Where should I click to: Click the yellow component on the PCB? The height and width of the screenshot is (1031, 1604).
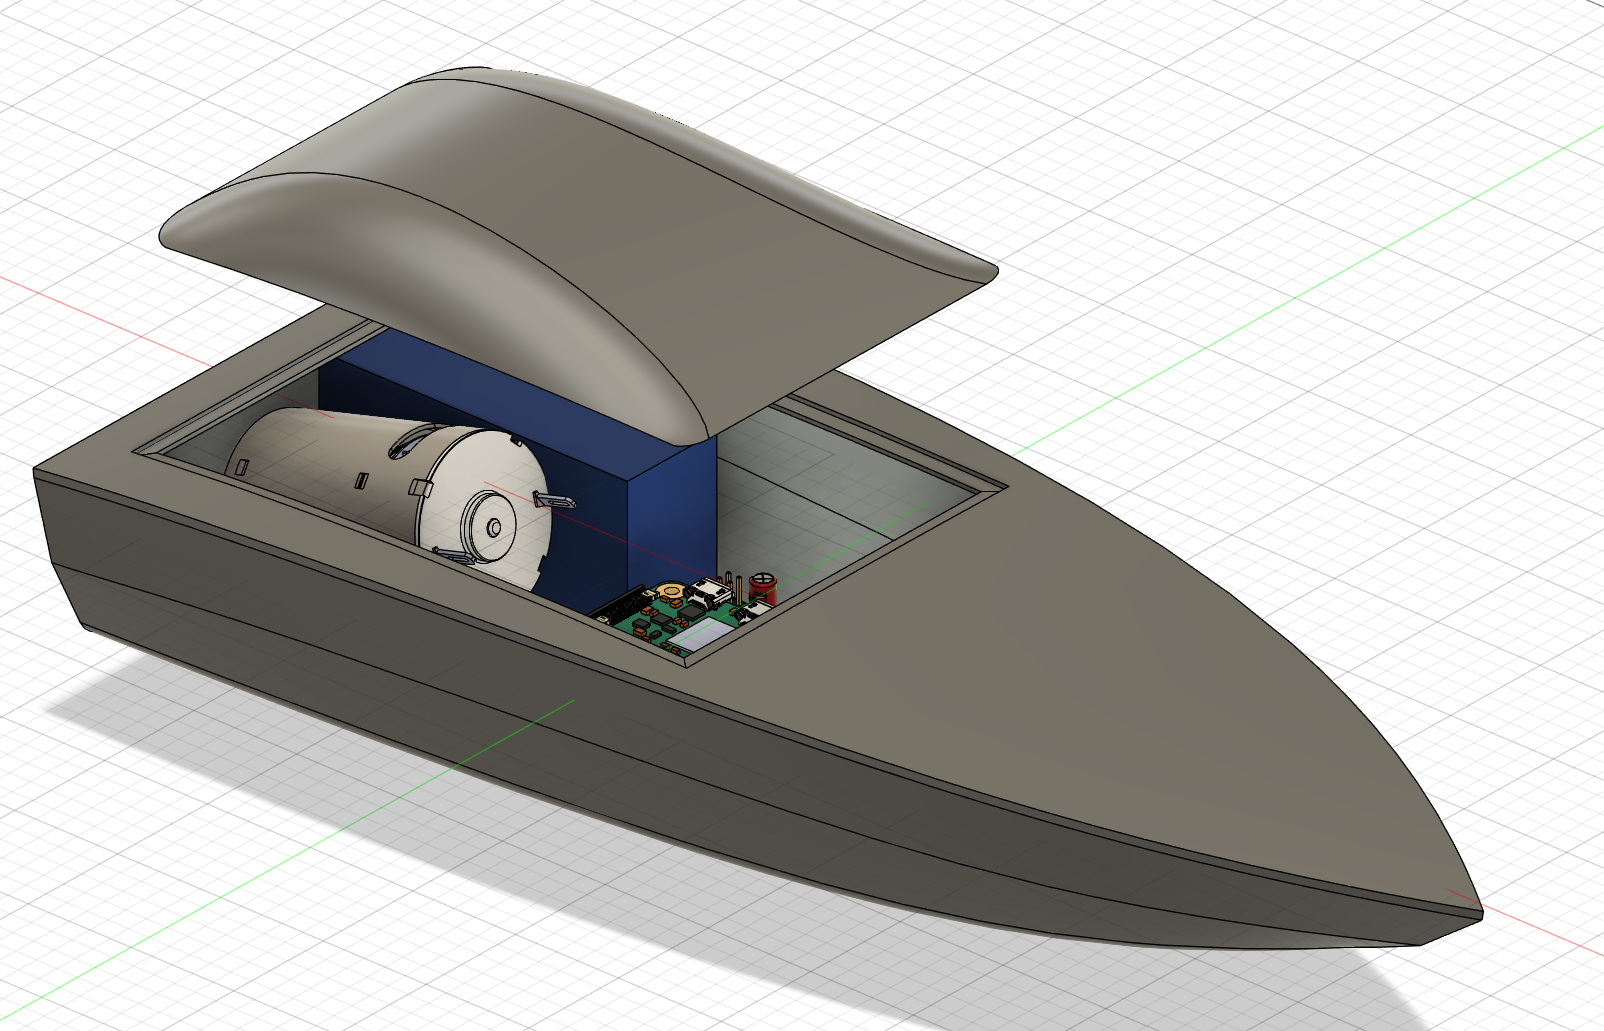point(672,590)
